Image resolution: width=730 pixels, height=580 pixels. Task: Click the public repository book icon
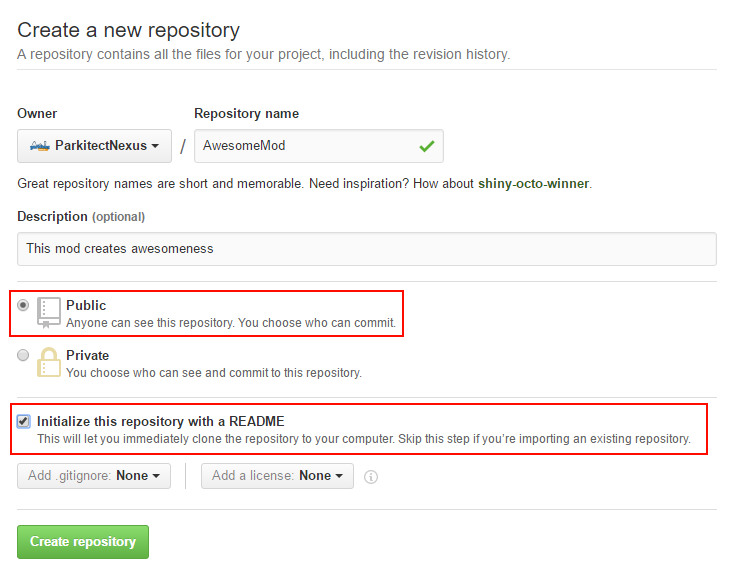point(48,312)
